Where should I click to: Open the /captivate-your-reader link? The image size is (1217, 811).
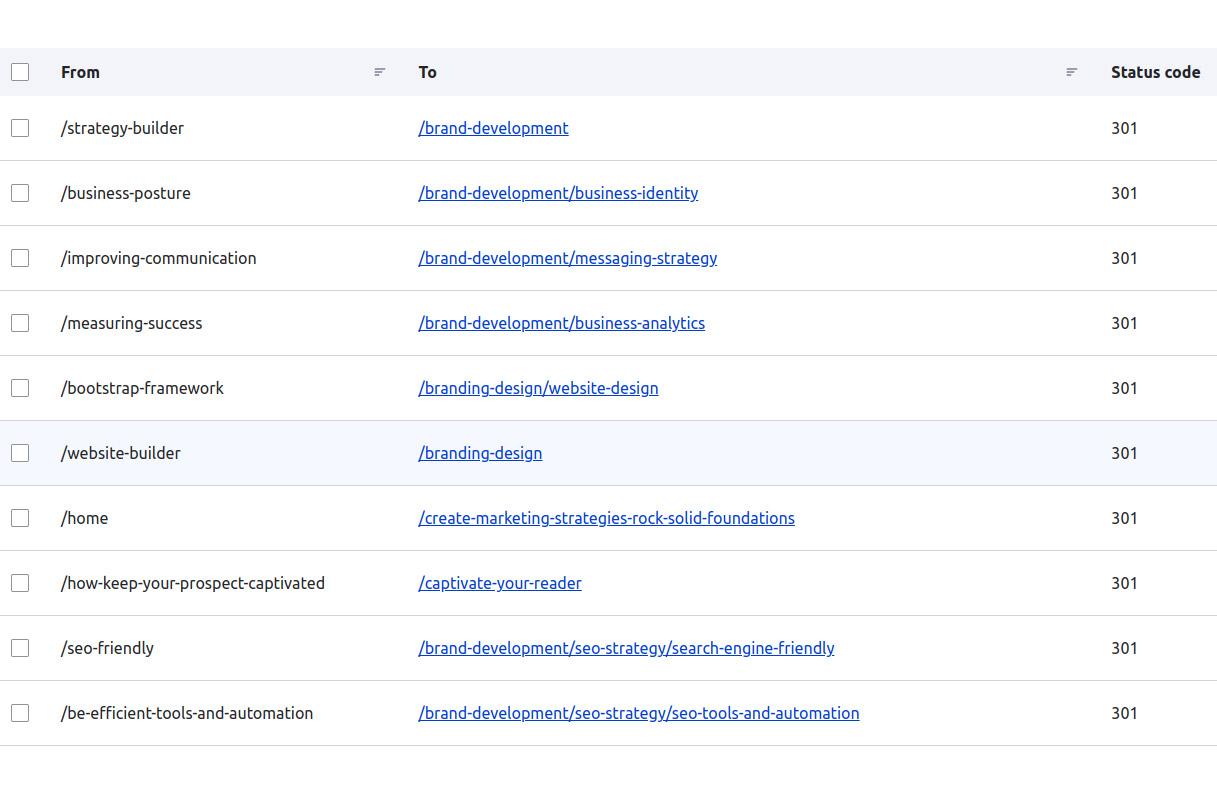point(499,582)
